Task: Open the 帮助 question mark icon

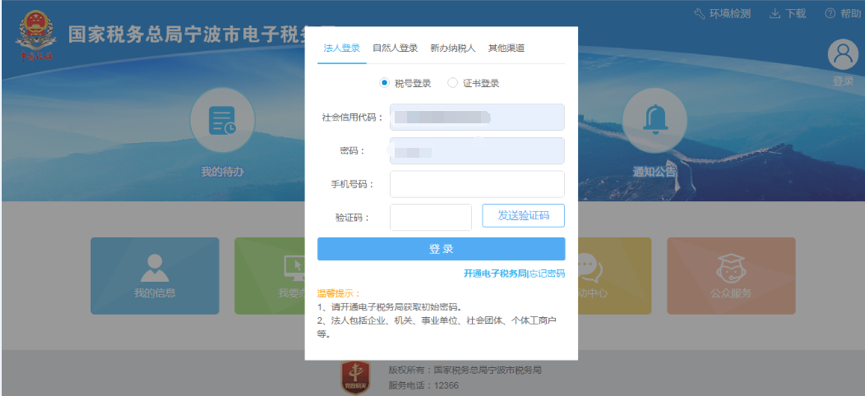Action: click(x=830, y=14)
